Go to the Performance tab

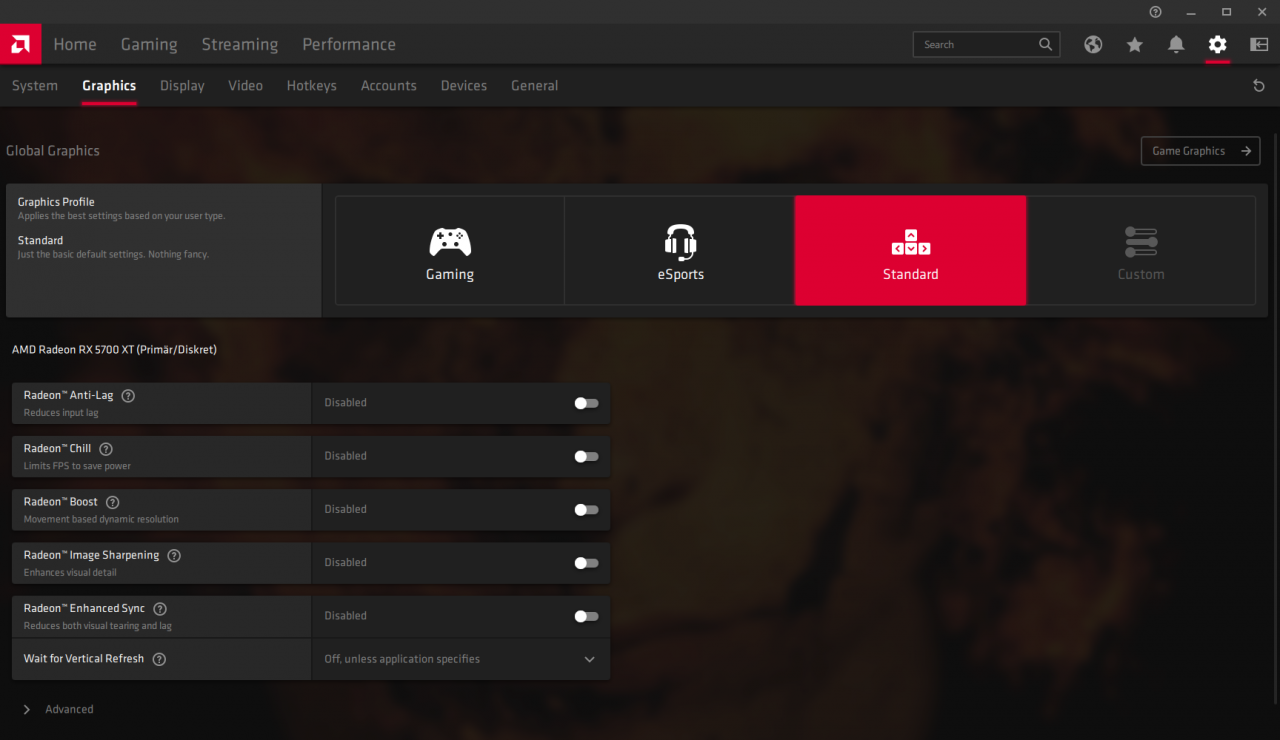[349, 44]
